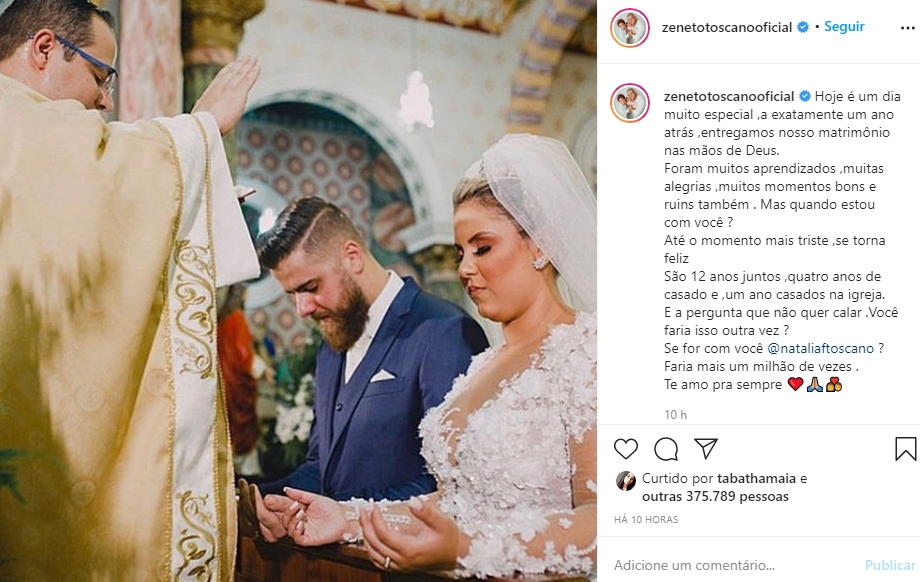Click the verified badge in the header
920x582 pixels.
803,27
